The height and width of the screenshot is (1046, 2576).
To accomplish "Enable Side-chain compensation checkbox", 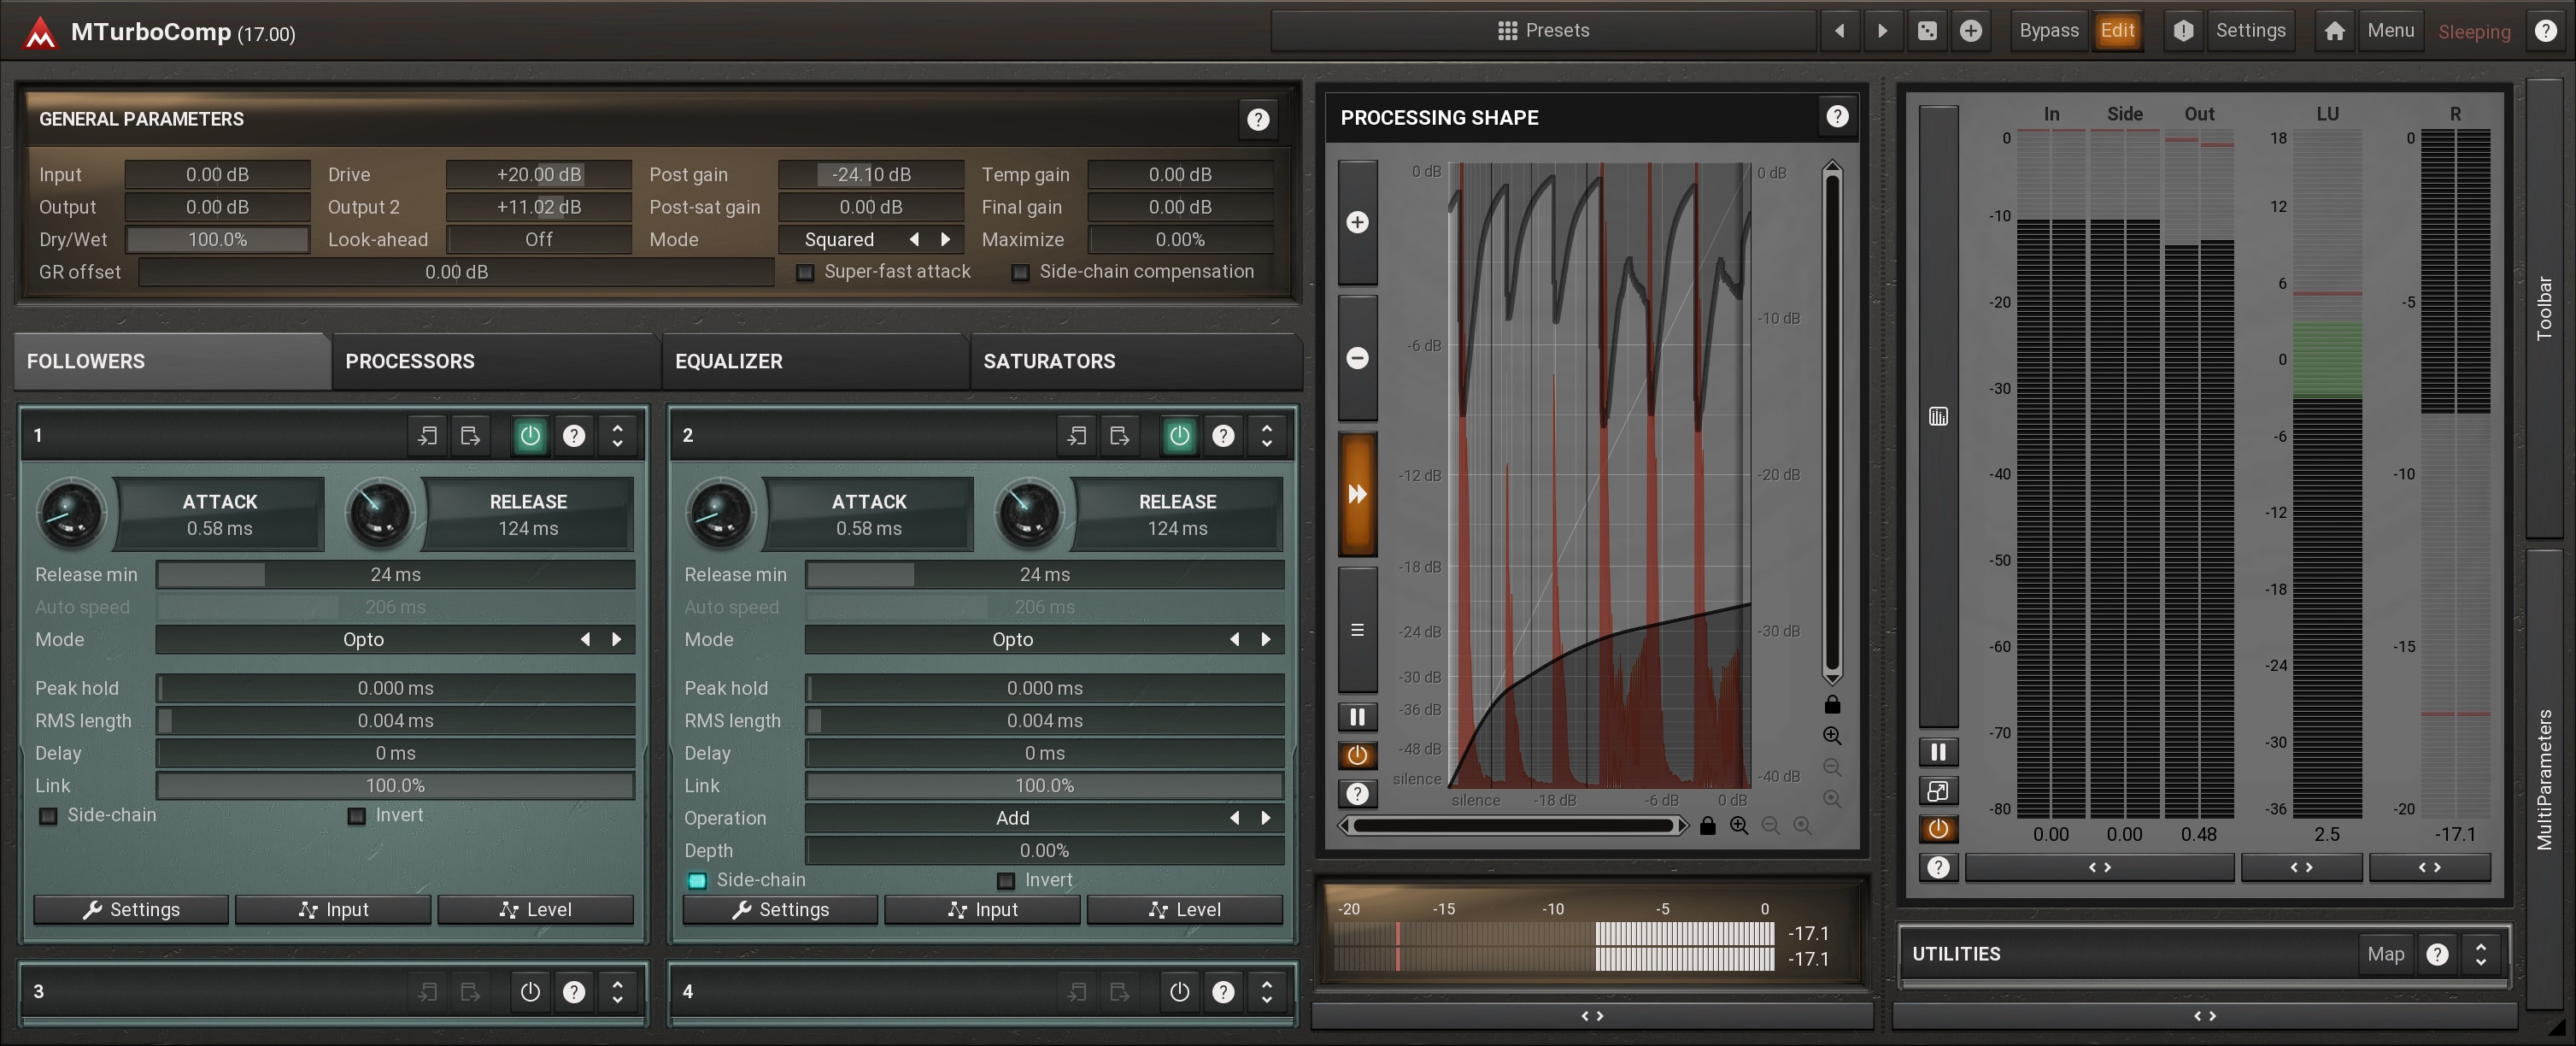I will [1020, 272].
